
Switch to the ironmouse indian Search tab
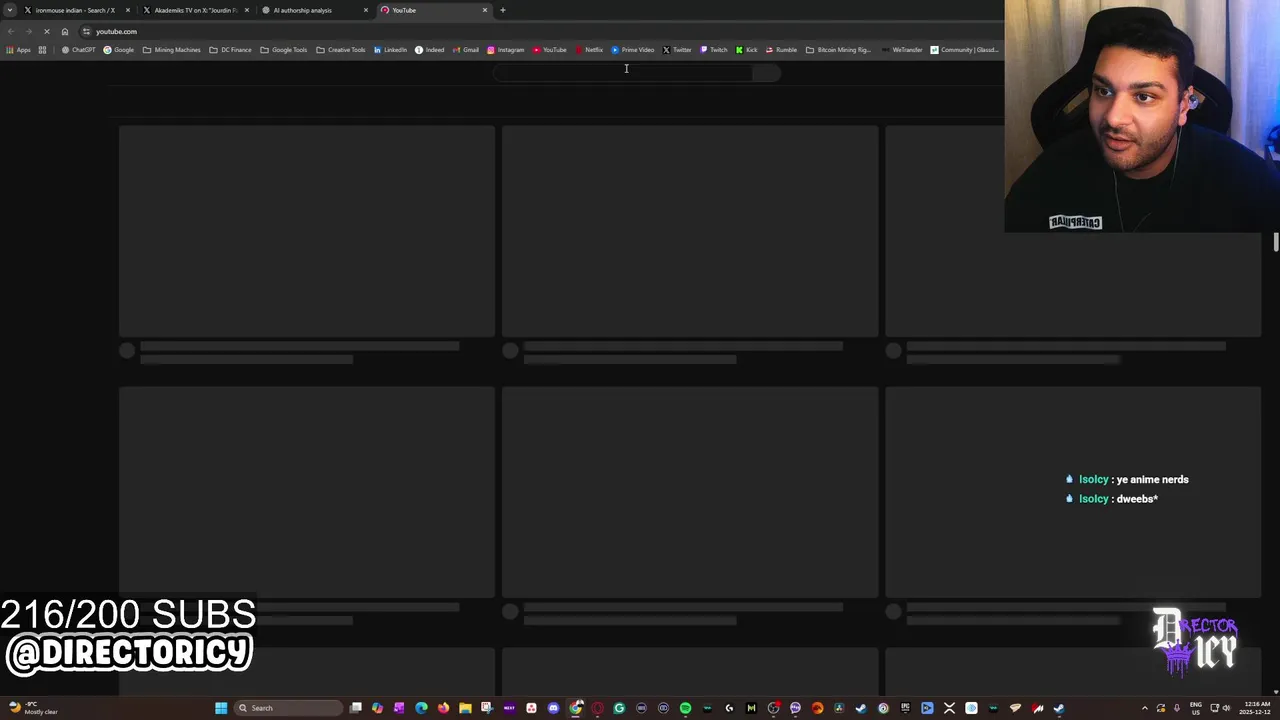click(76, 10)
